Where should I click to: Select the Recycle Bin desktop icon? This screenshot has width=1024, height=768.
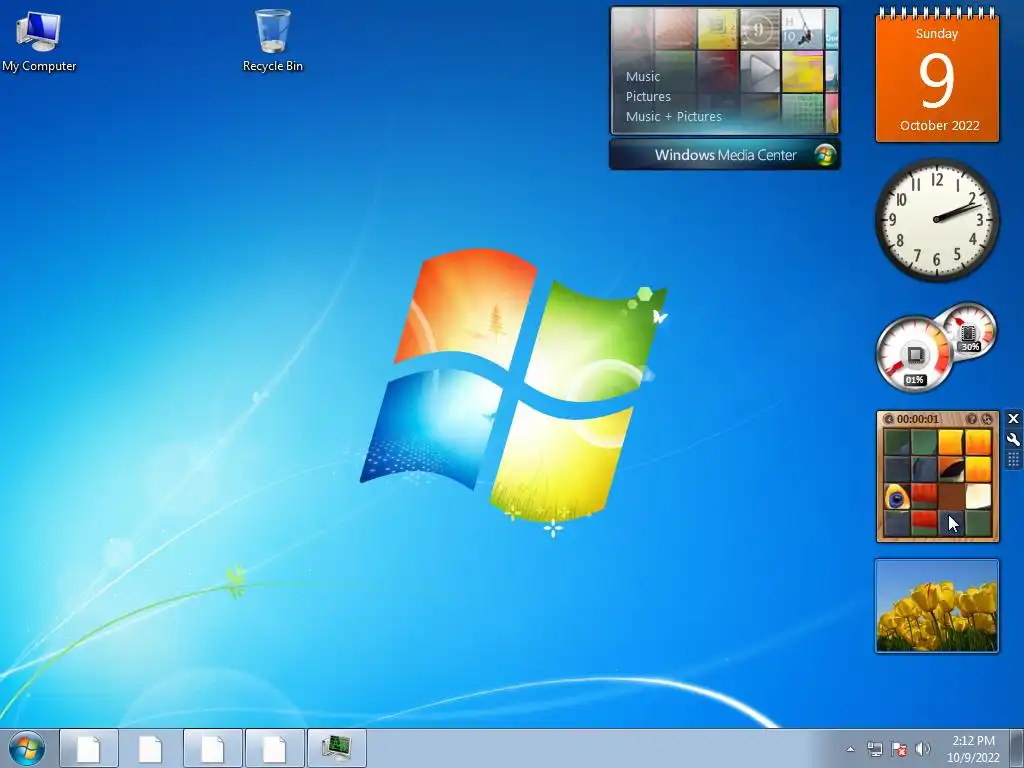272,41
